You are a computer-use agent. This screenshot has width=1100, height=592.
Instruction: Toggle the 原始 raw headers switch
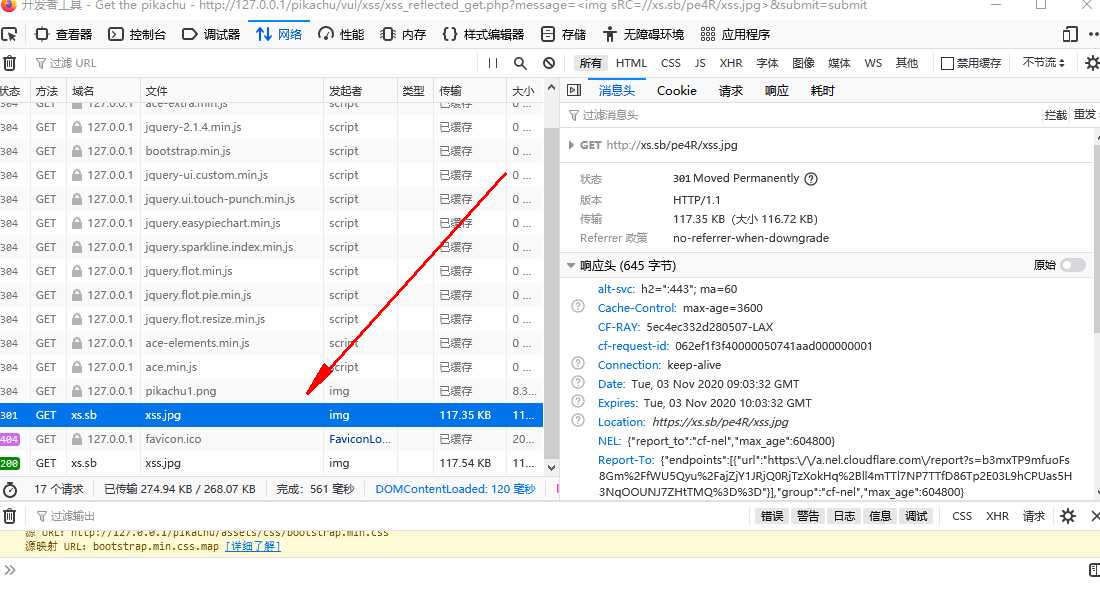point(1072,266)
